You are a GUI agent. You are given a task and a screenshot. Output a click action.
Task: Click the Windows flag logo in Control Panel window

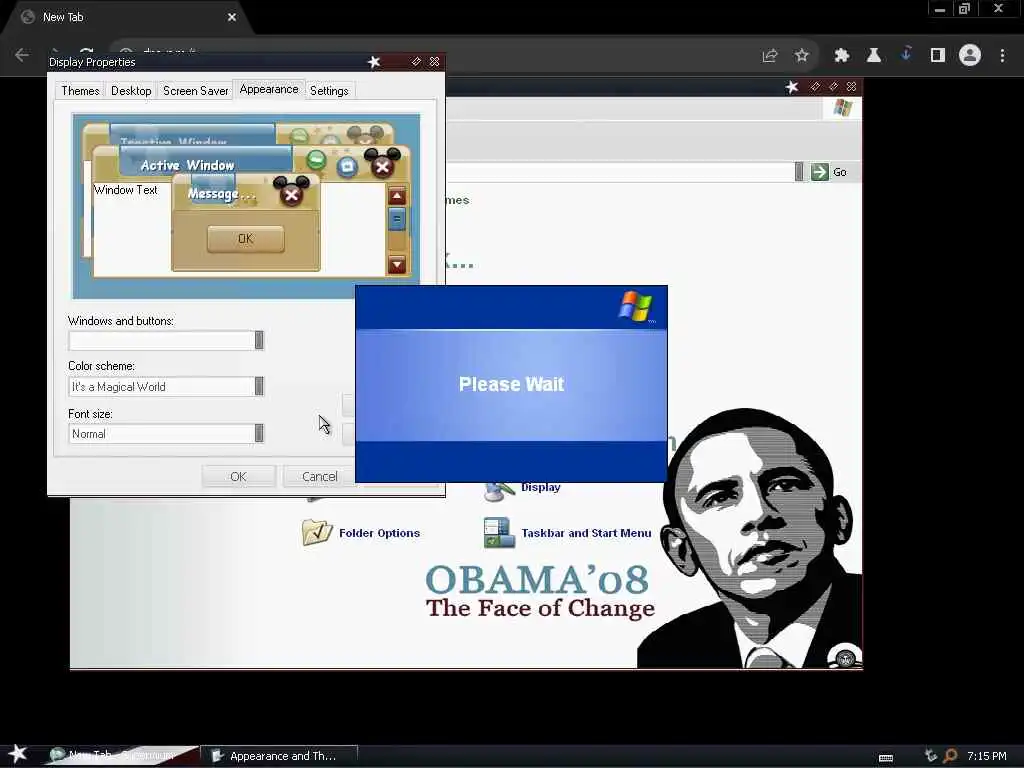coord(842,108)
